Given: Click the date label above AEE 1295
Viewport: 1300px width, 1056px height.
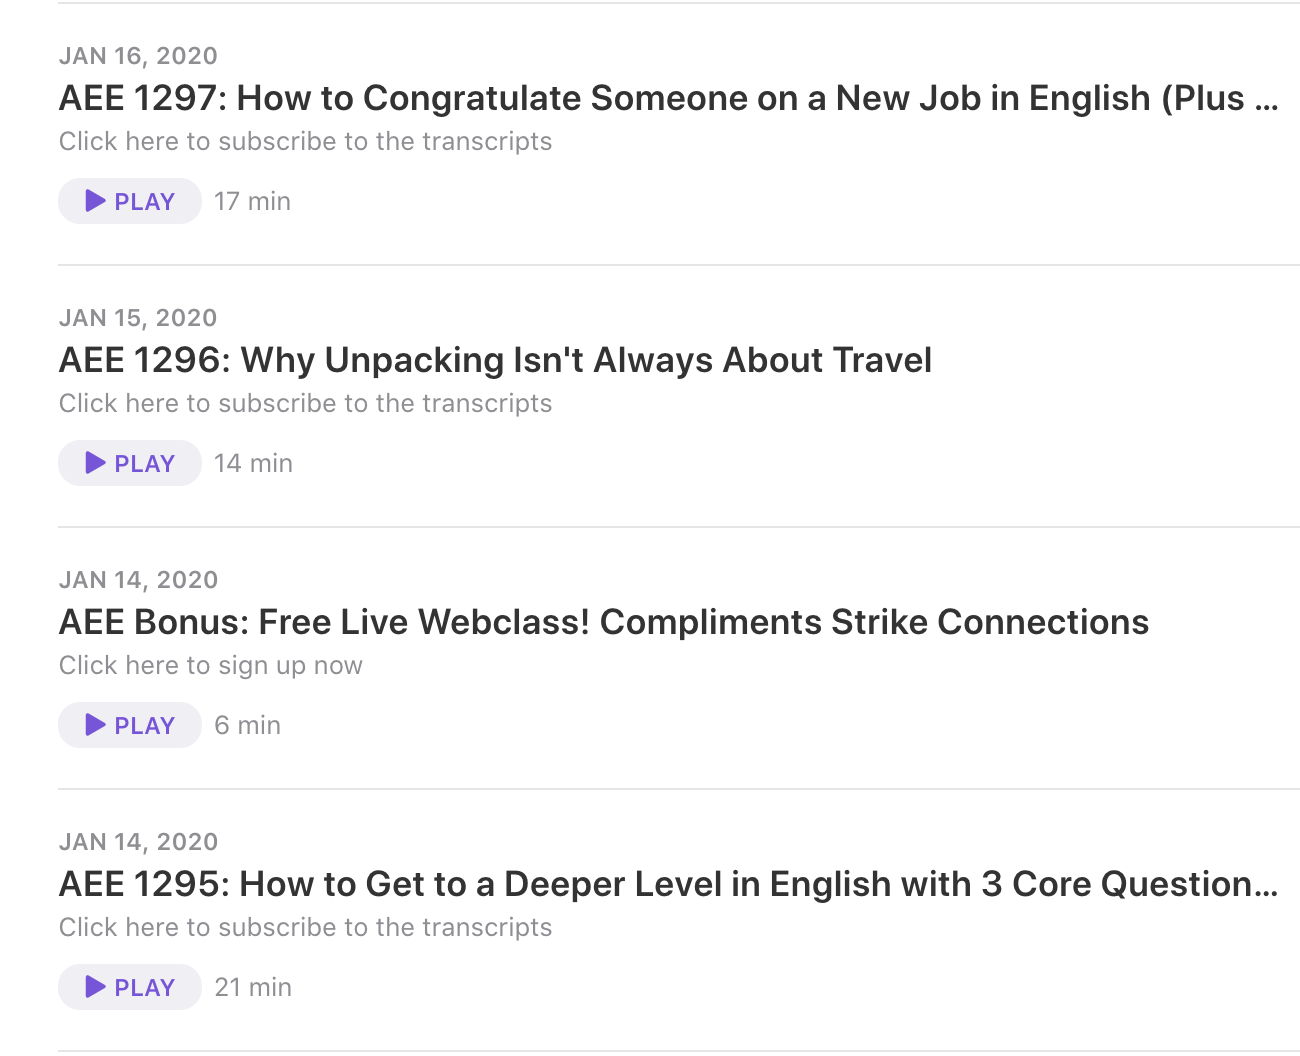Looking at the screenshot, I should (x=138, y=842).
